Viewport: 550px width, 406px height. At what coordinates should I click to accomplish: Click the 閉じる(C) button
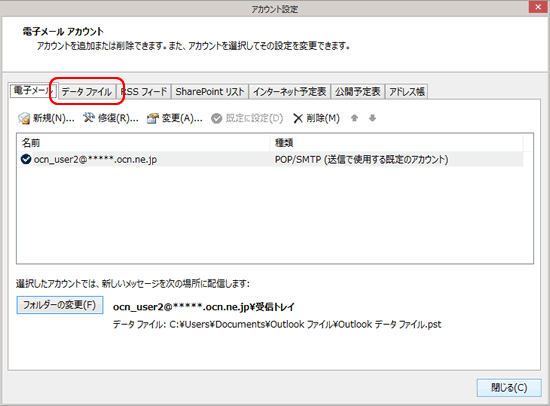tap(509, 388)
